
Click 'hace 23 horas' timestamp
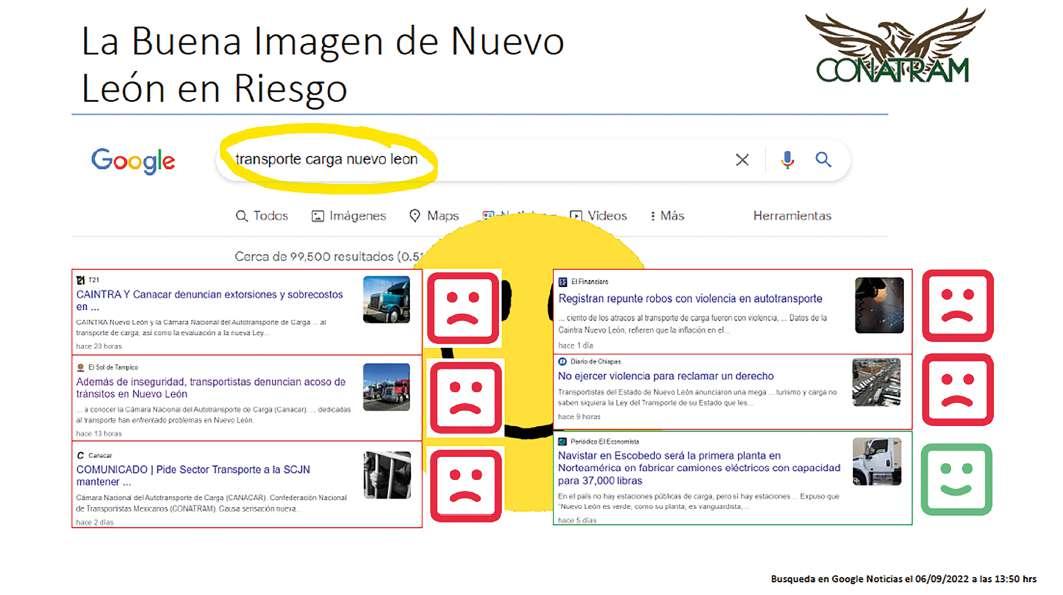pos(99,346)
